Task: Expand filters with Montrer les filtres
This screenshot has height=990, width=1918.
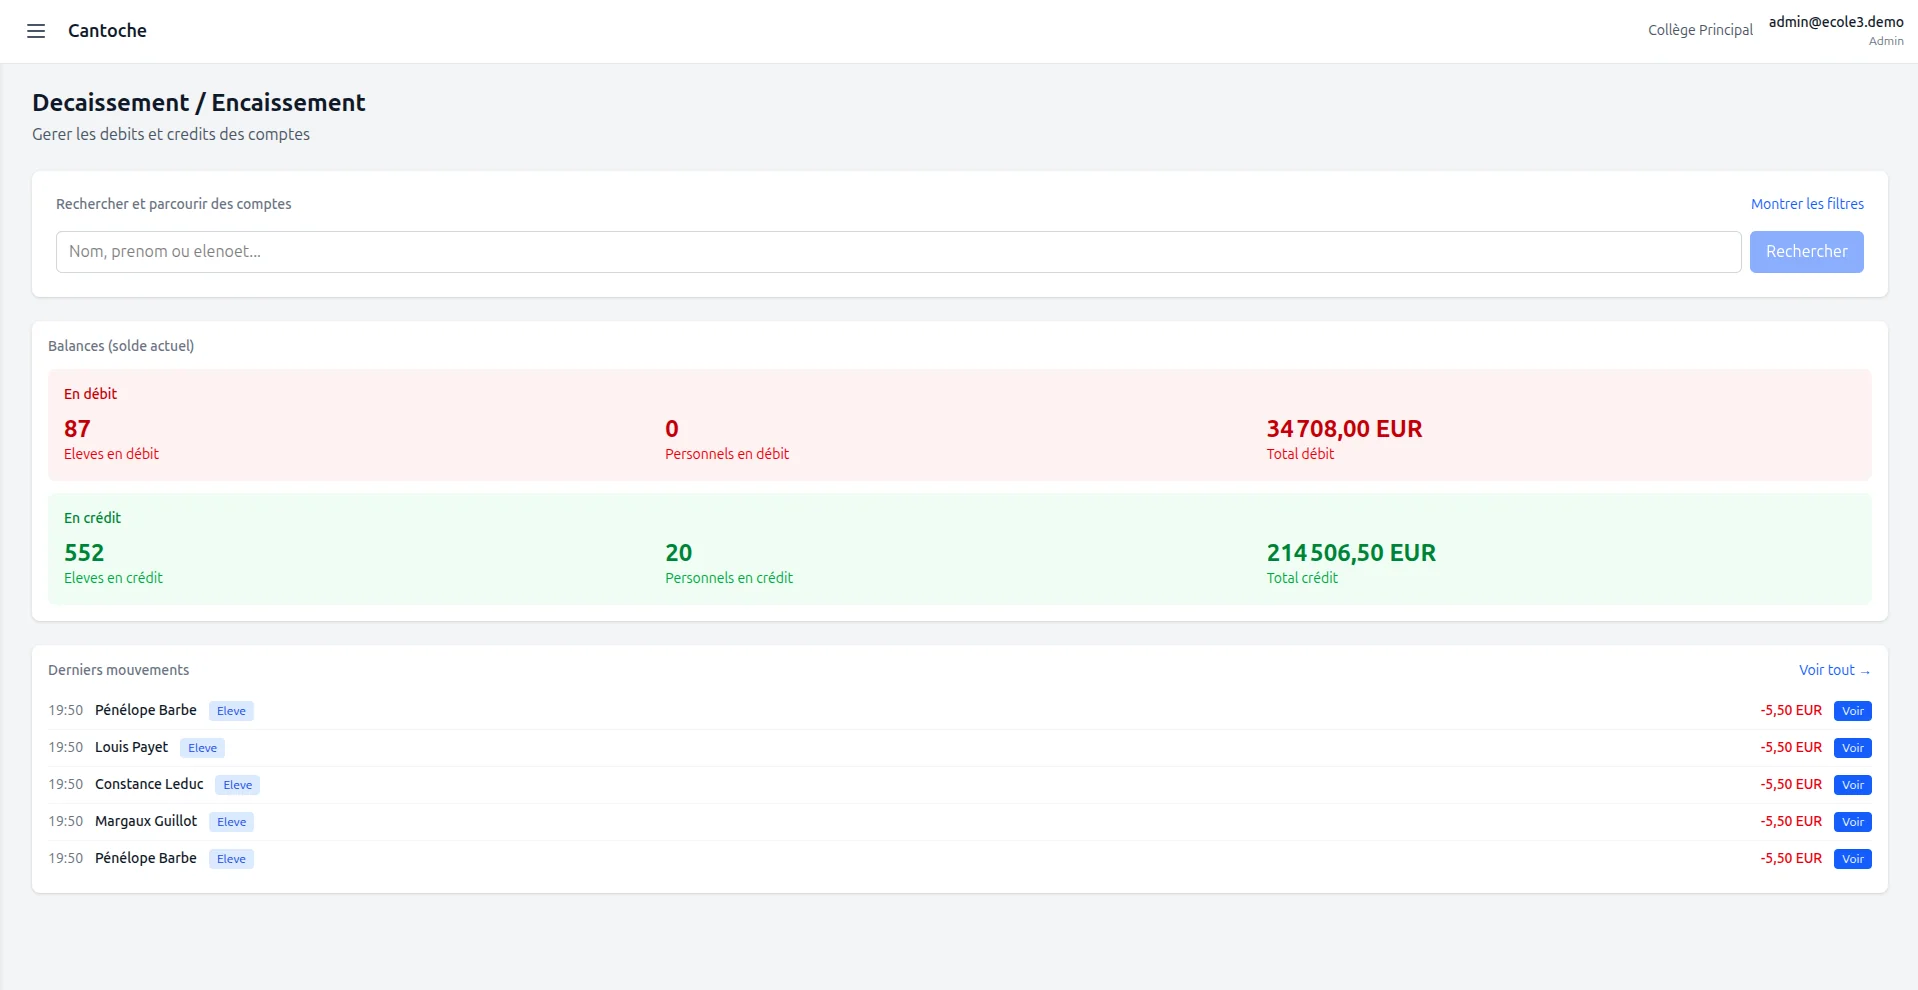Action: (1806, 204)
